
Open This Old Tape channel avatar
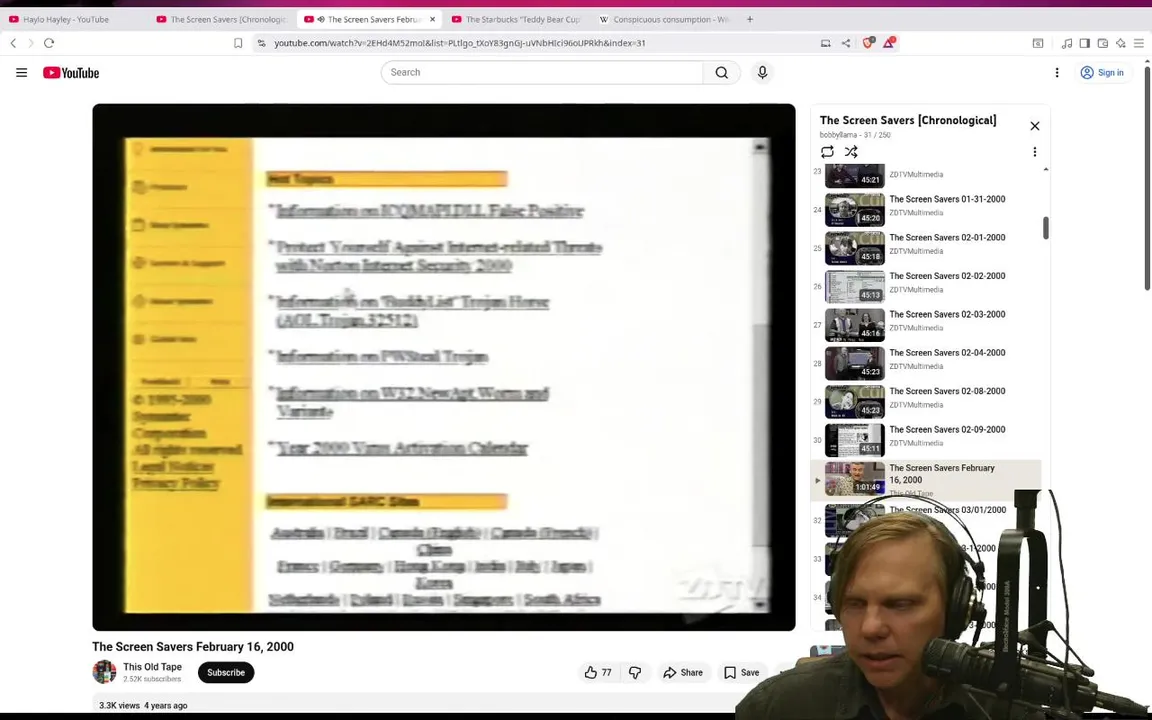[104, 672]
